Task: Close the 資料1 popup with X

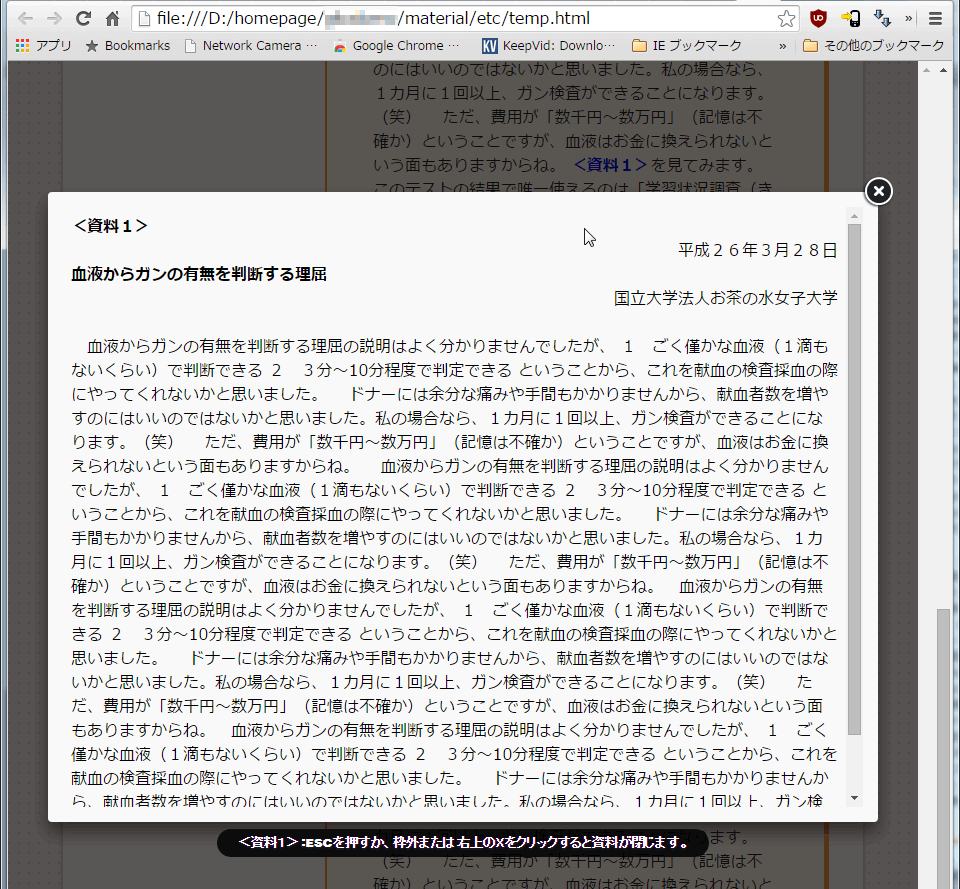Action: pyautogui.click(x=879, y=191)
